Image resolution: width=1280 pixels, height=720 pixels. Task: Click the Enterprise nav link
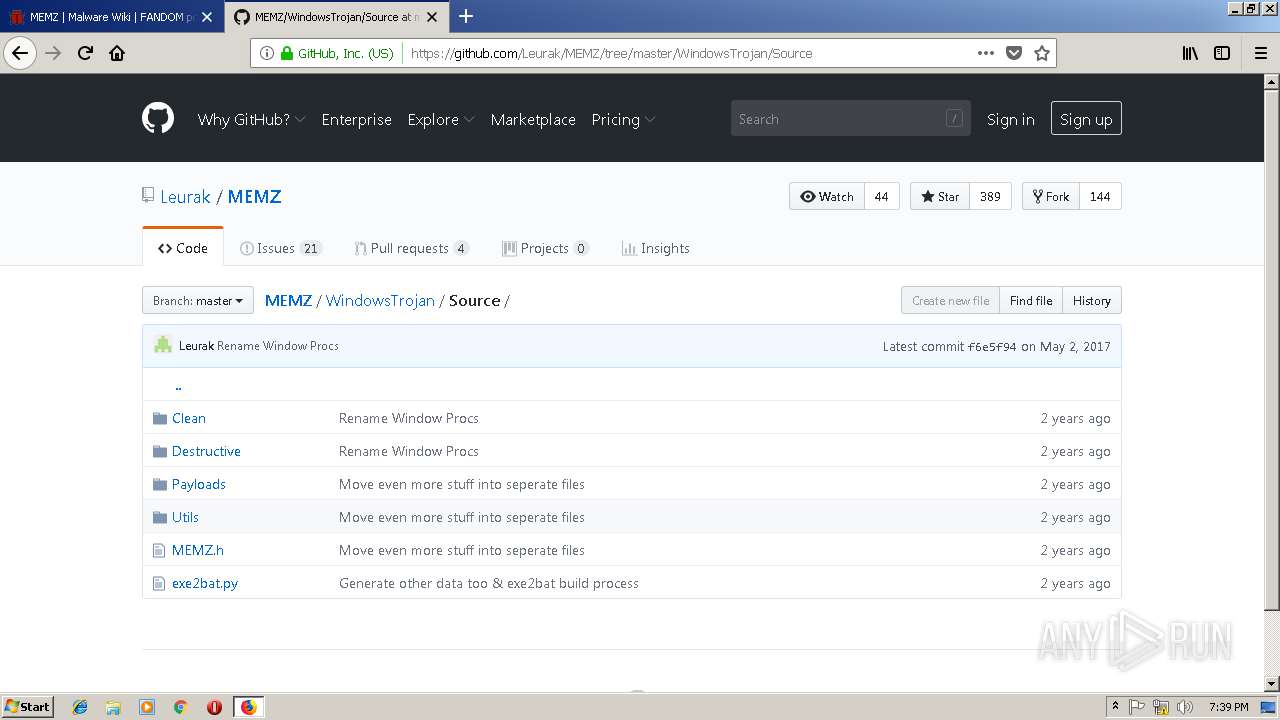[x=356, y=119]
